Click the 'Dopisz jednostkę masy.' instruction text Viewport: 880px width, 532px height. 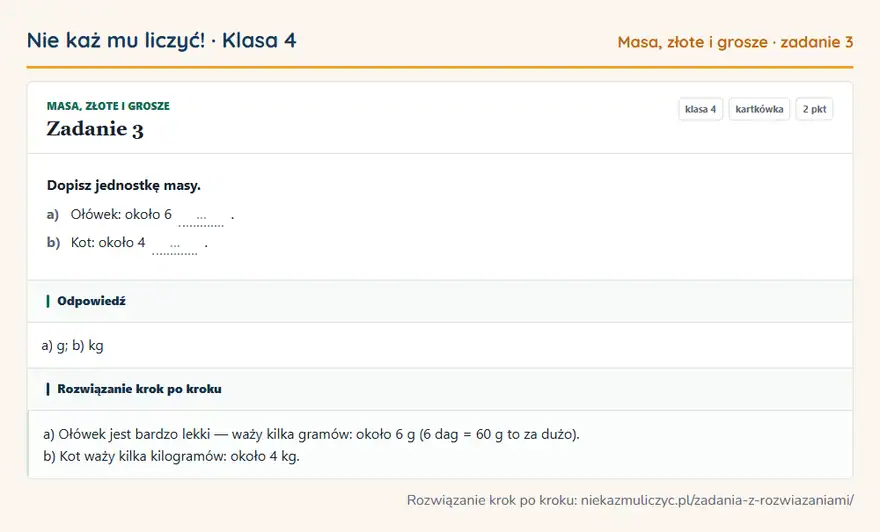[123, 185]
